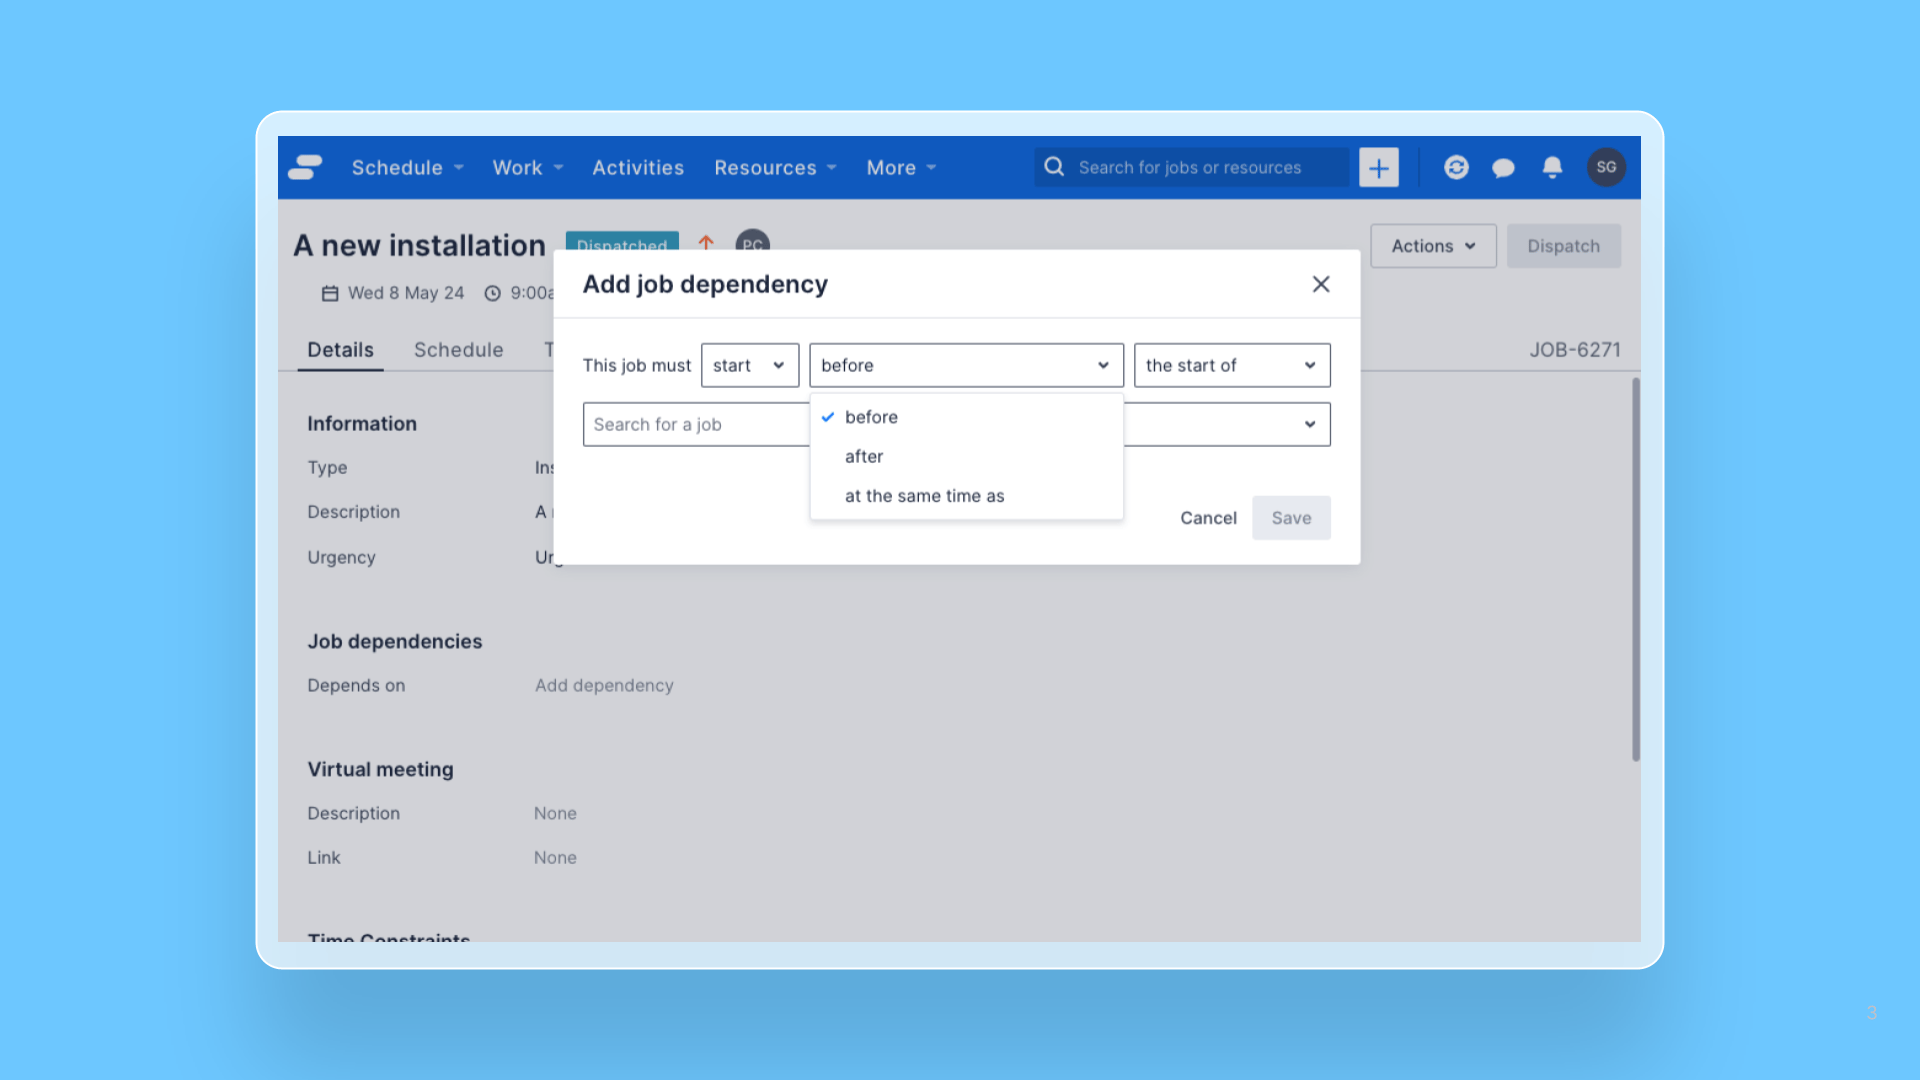Click the Skedulo logo icon
Viewport: 1920px width, 1080px height.
click(305, 167)
